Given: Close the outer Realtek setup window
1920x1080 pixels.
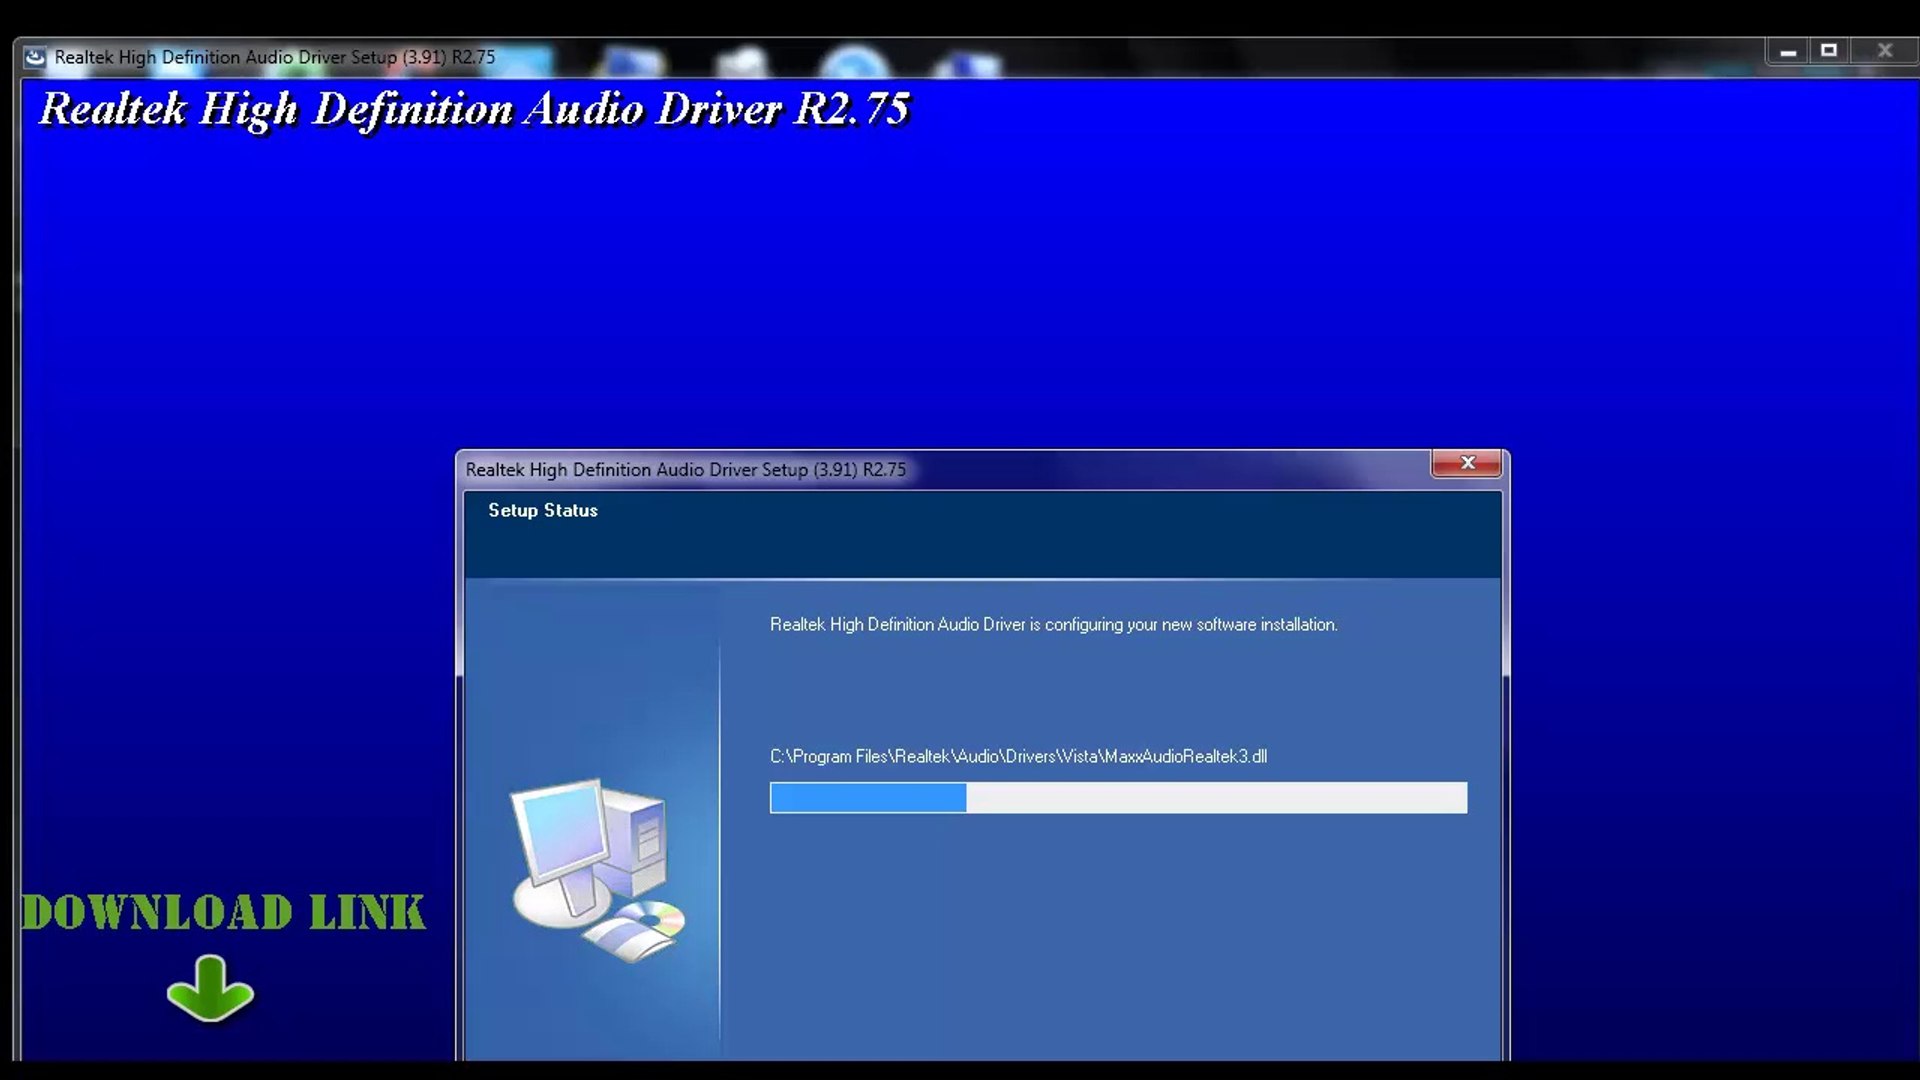Looking at the screenshot, I should point(1884,51).
